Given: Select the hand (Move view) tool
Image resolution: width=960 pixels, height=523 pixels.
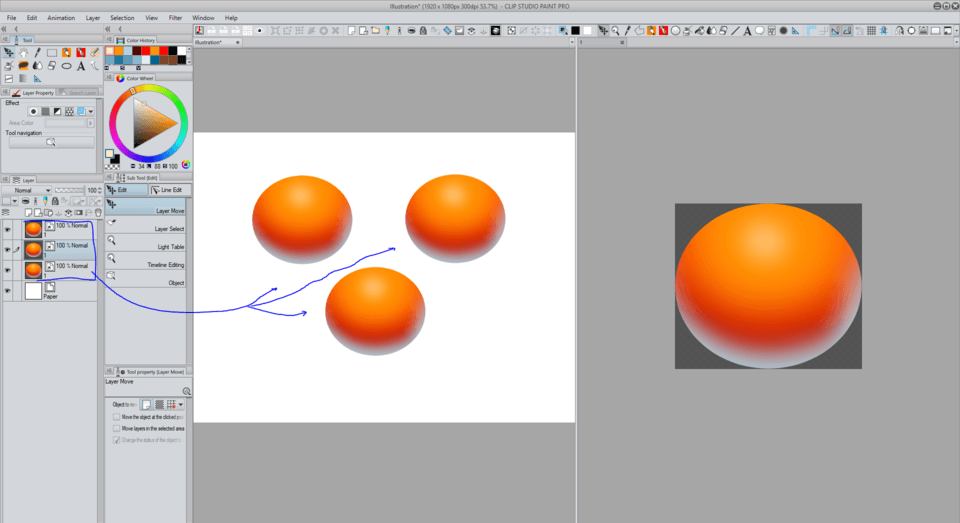Looking at the screenshot, I should click(23, 53).
